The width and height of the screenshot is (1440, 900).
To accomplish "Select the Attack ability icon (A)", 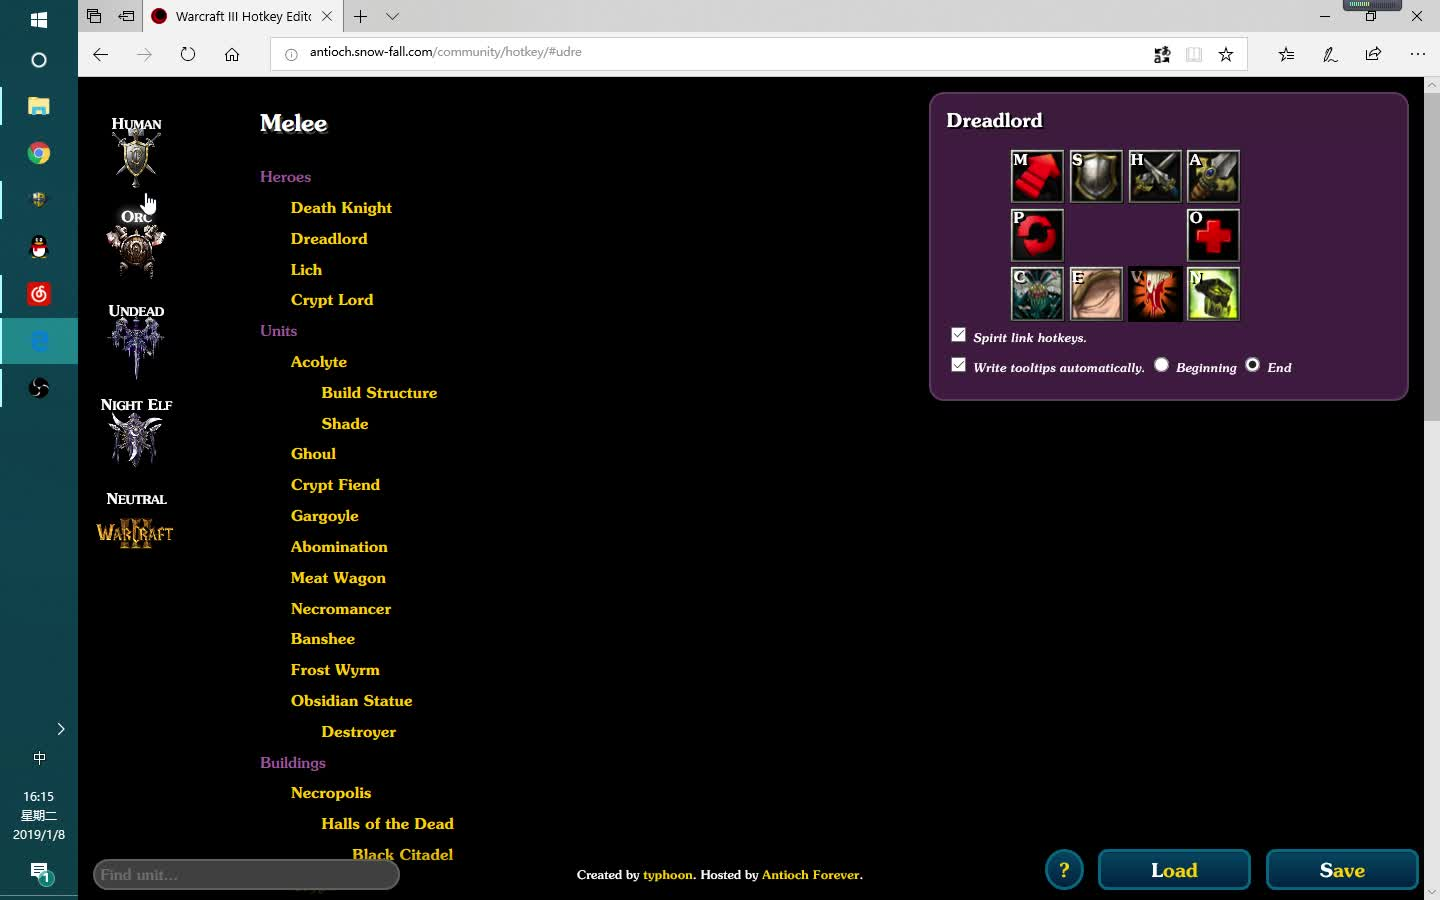I will click(x=1213, y=176).
